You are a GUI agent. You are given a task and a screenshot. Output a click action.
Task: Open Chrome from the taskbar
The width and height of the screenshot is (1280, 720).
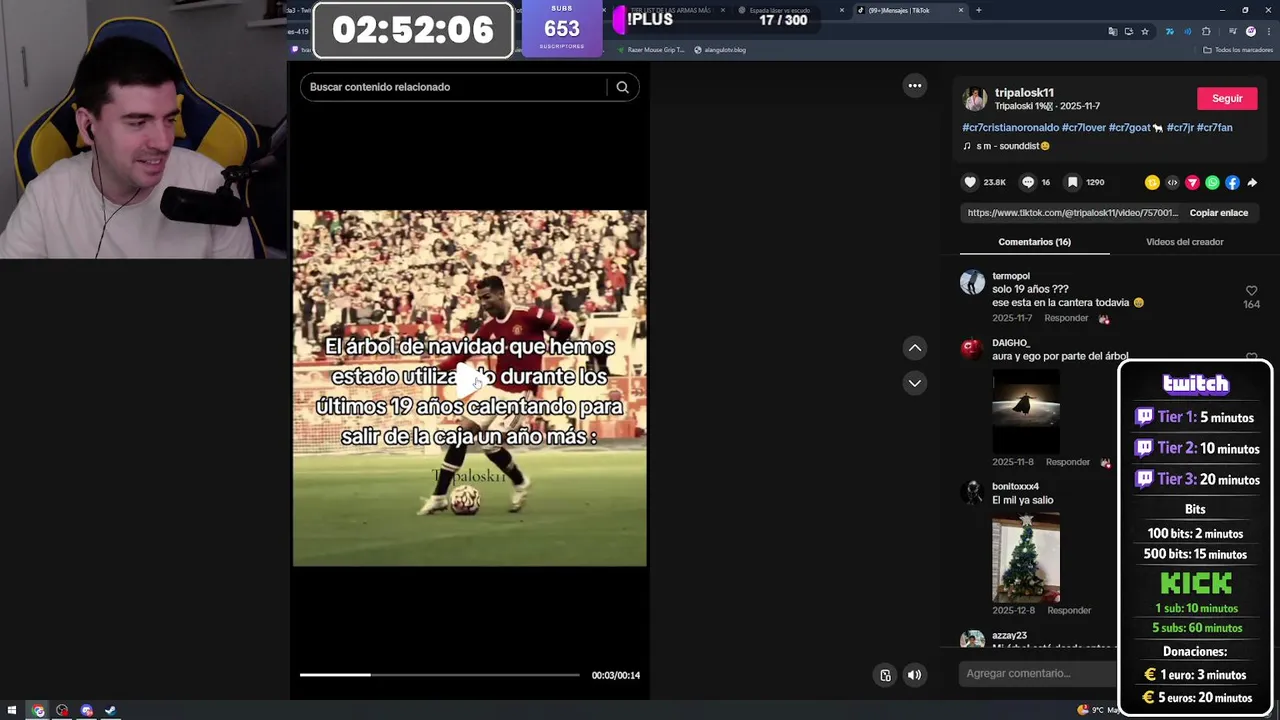[x=38, y=711]
